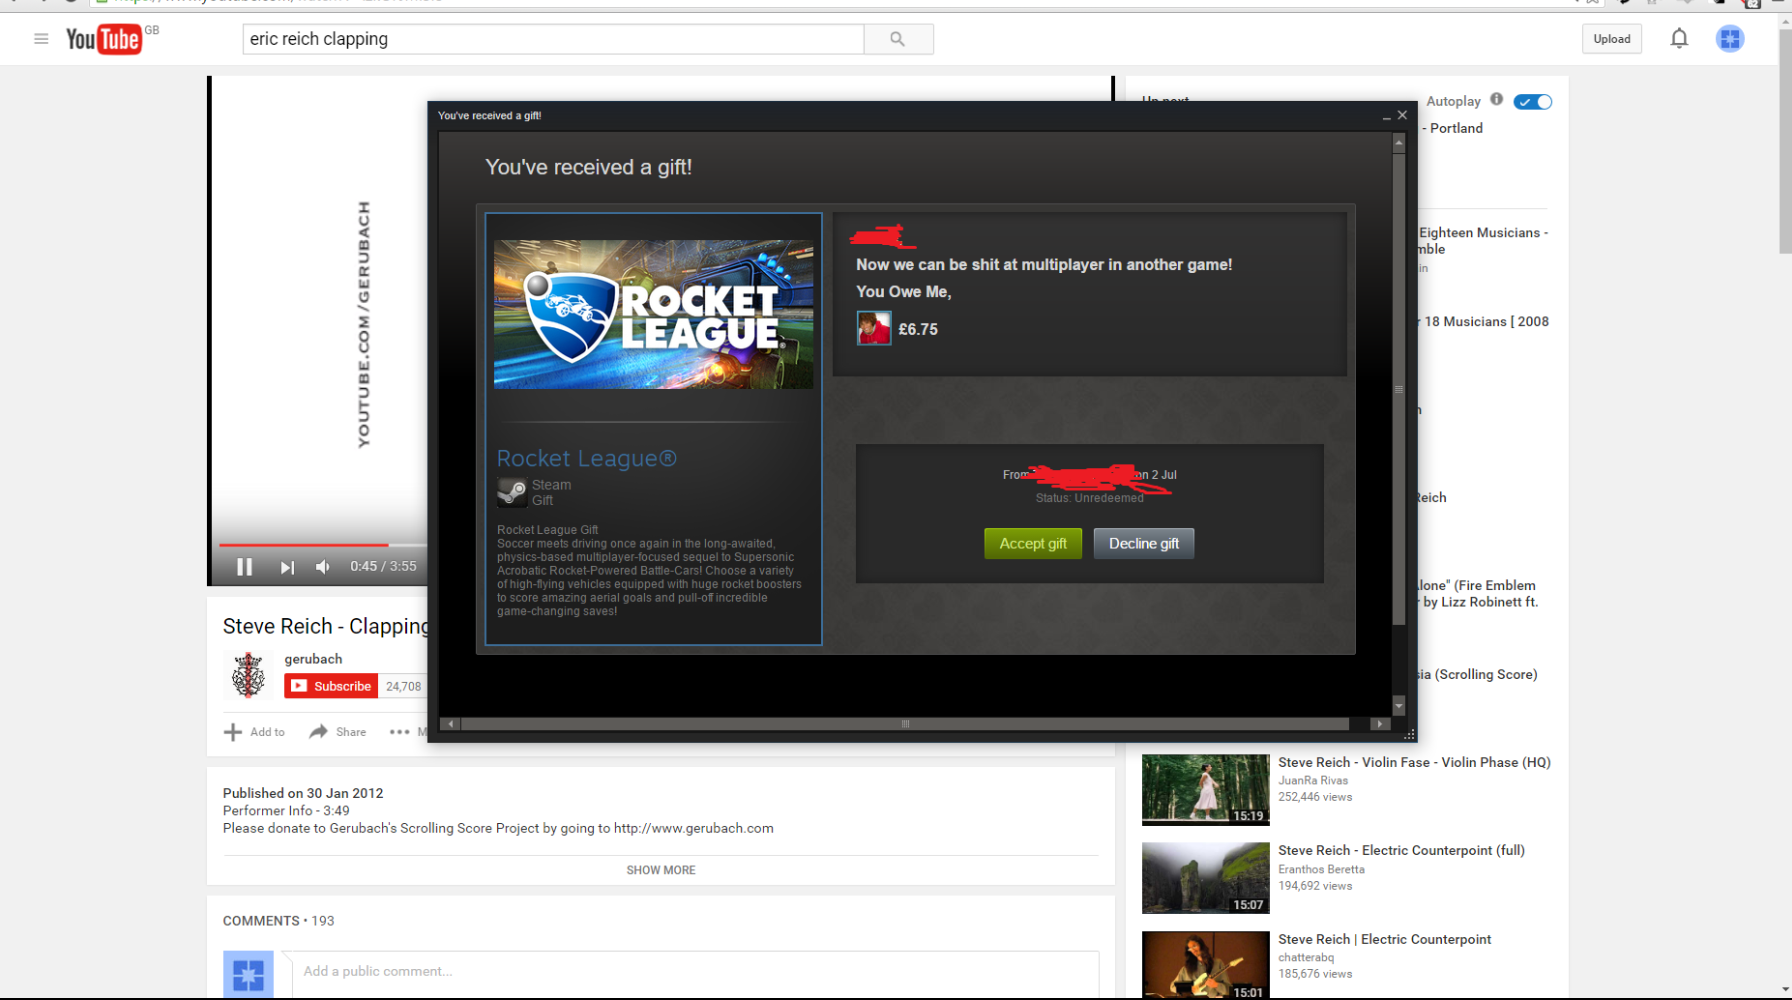
Task: Click the Rocket League gift banner image
Action: [654, 314]
